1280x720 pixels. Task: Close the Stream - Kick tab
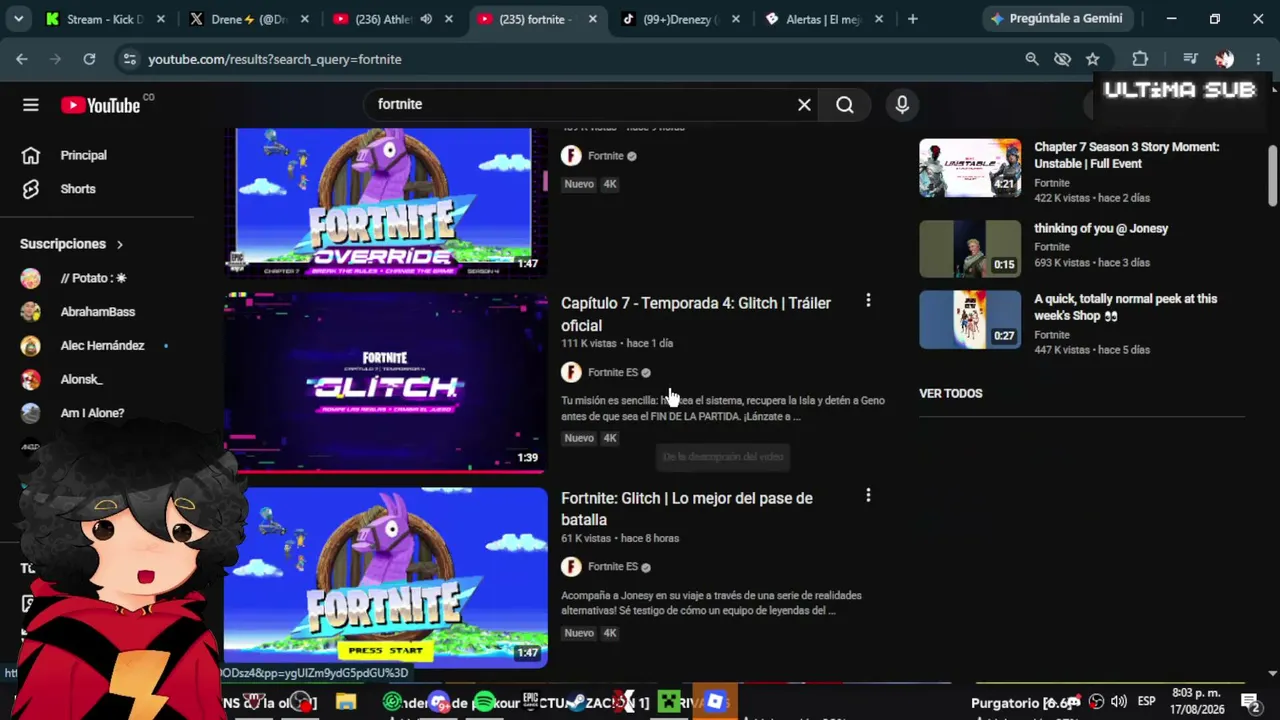pos(160,19)
